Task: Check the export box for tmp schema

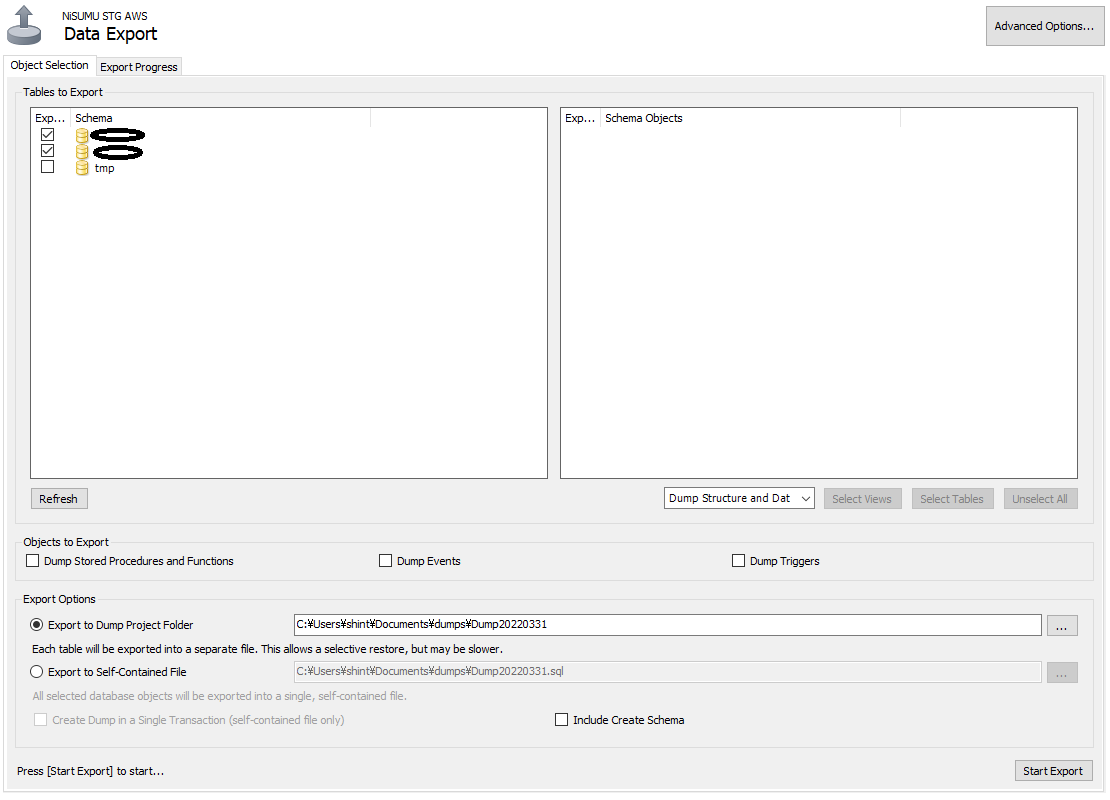Action: pos(47,167)
